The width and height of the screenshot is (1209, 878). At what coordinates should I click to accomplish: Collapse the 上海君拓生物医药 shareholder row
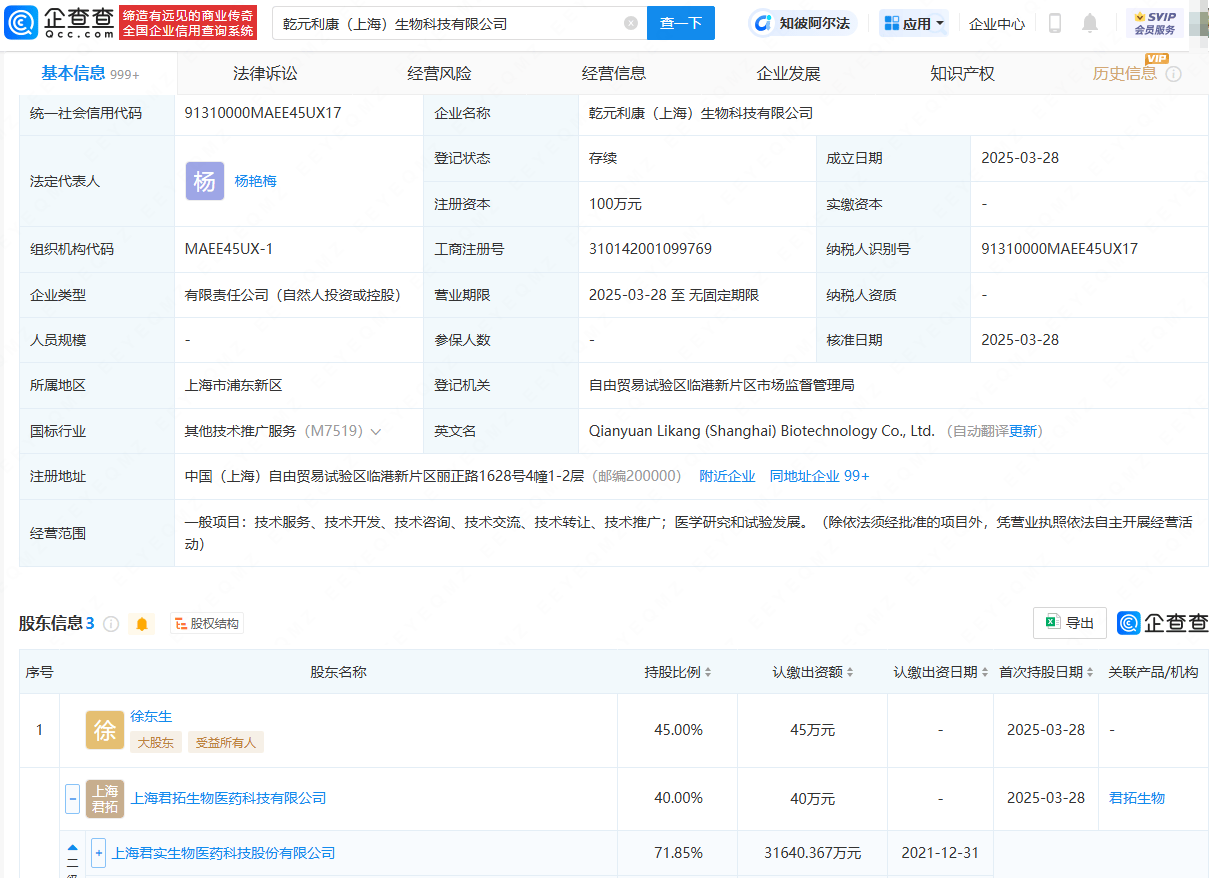coord(72,799)
